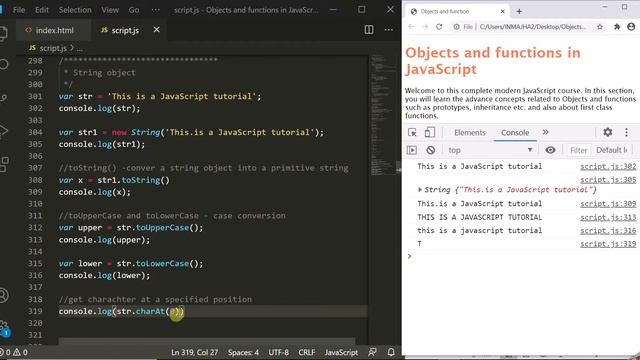
Task: Click line number 312 in the gutter
Action: [35, 228]
